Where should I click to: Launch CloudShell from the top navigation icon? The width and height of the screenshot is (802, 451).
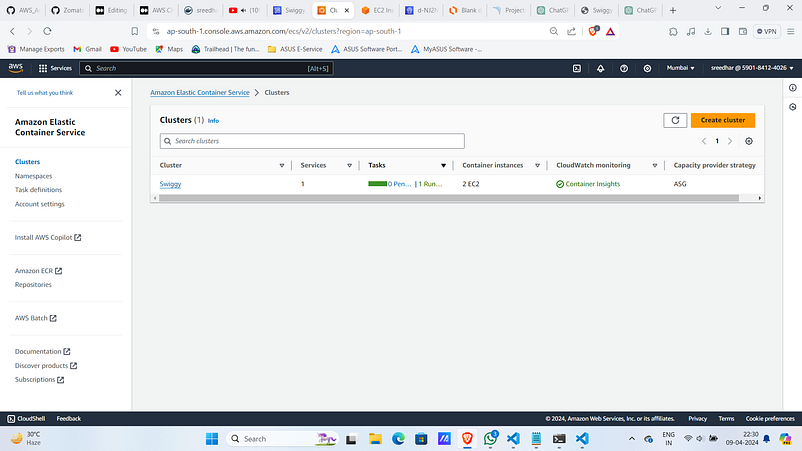[x=576, y=68]
